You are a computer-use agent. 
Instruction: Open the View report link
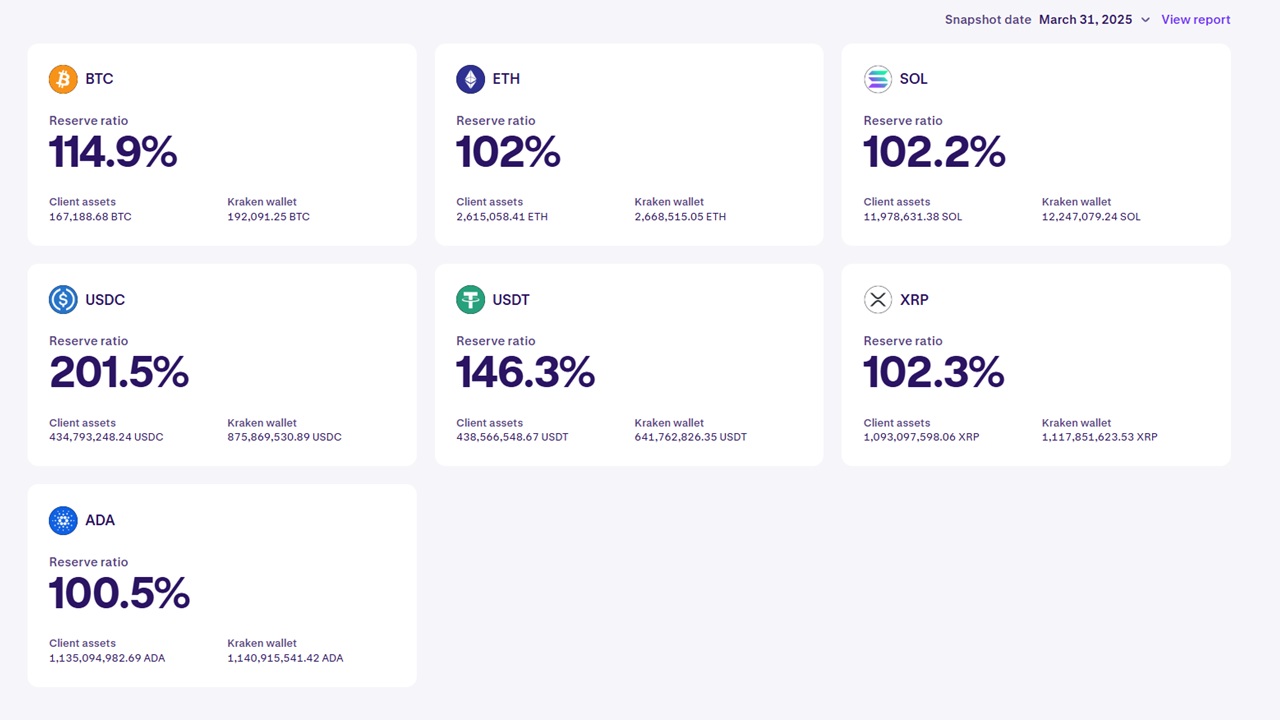click(1195, 20)
